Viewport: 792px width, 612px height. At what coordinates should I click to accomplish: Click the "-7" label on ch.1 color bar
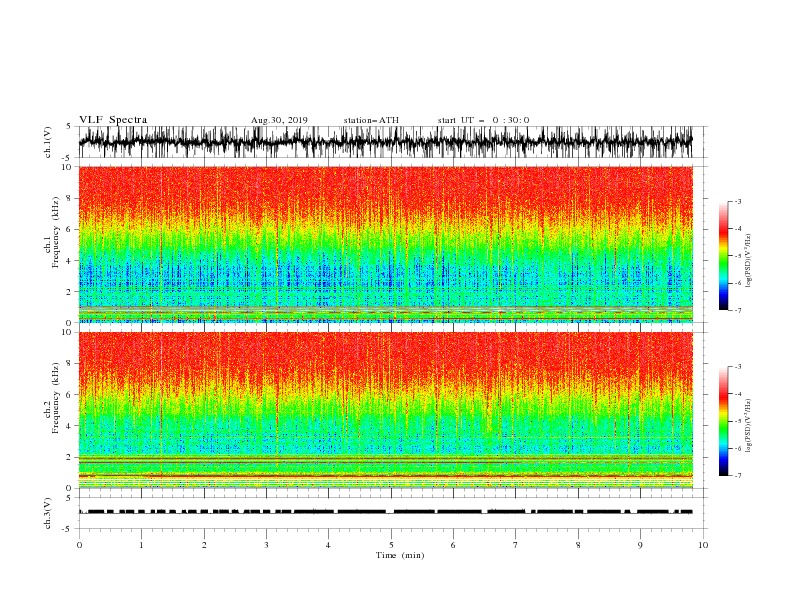pyautogui.click(x=737, y=310)
